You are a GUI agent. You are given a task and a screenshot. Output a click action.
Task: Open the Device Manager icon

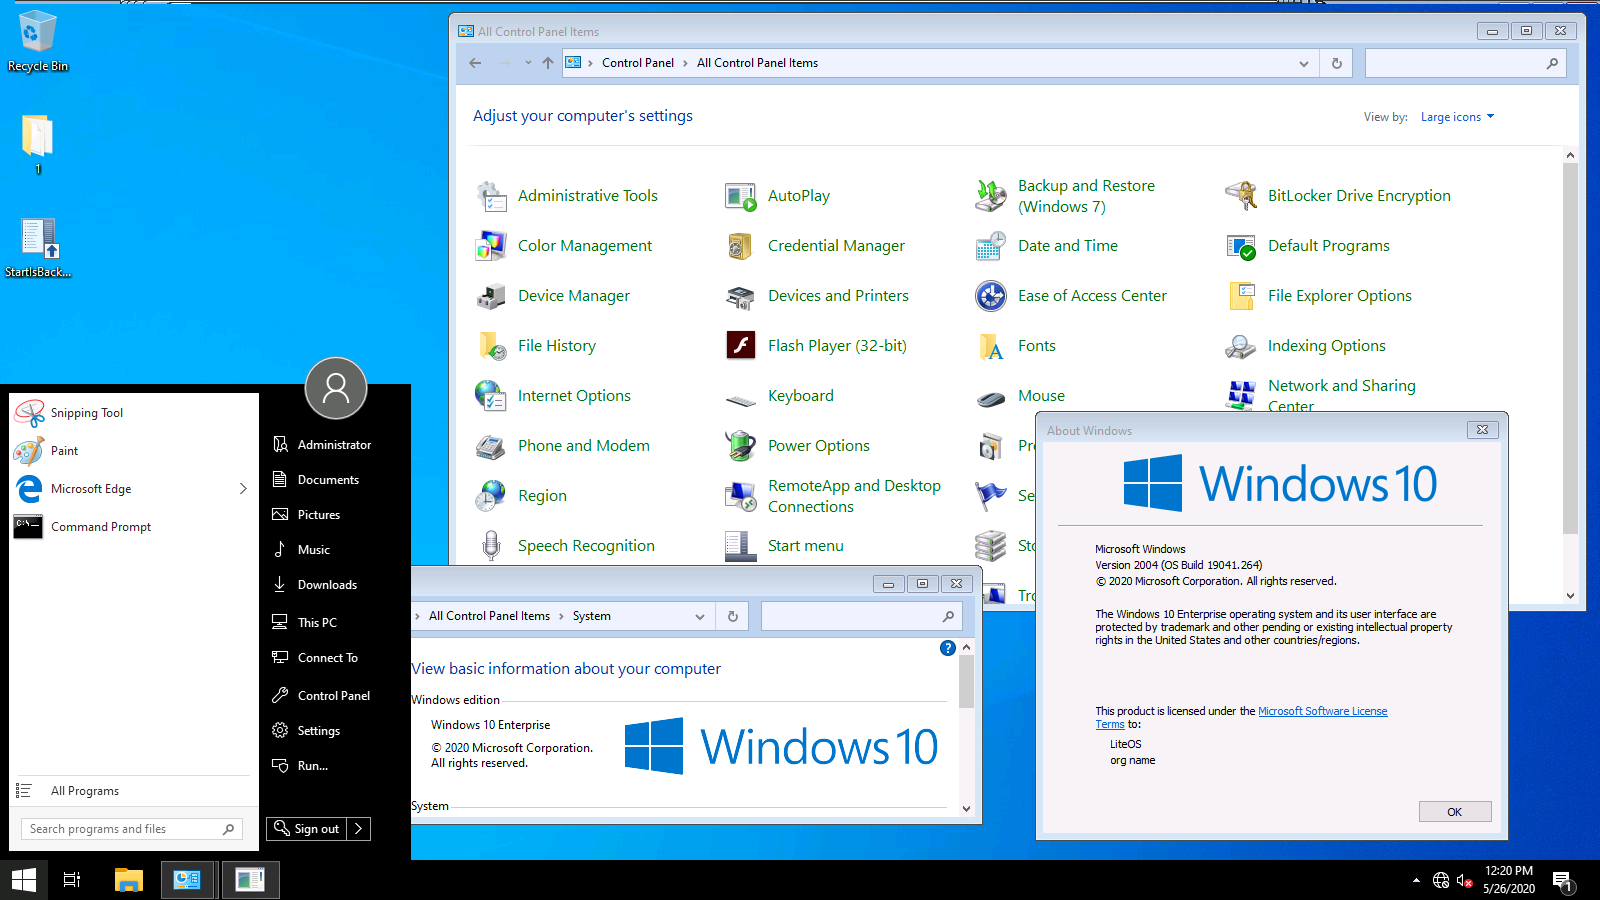[491, 296]
